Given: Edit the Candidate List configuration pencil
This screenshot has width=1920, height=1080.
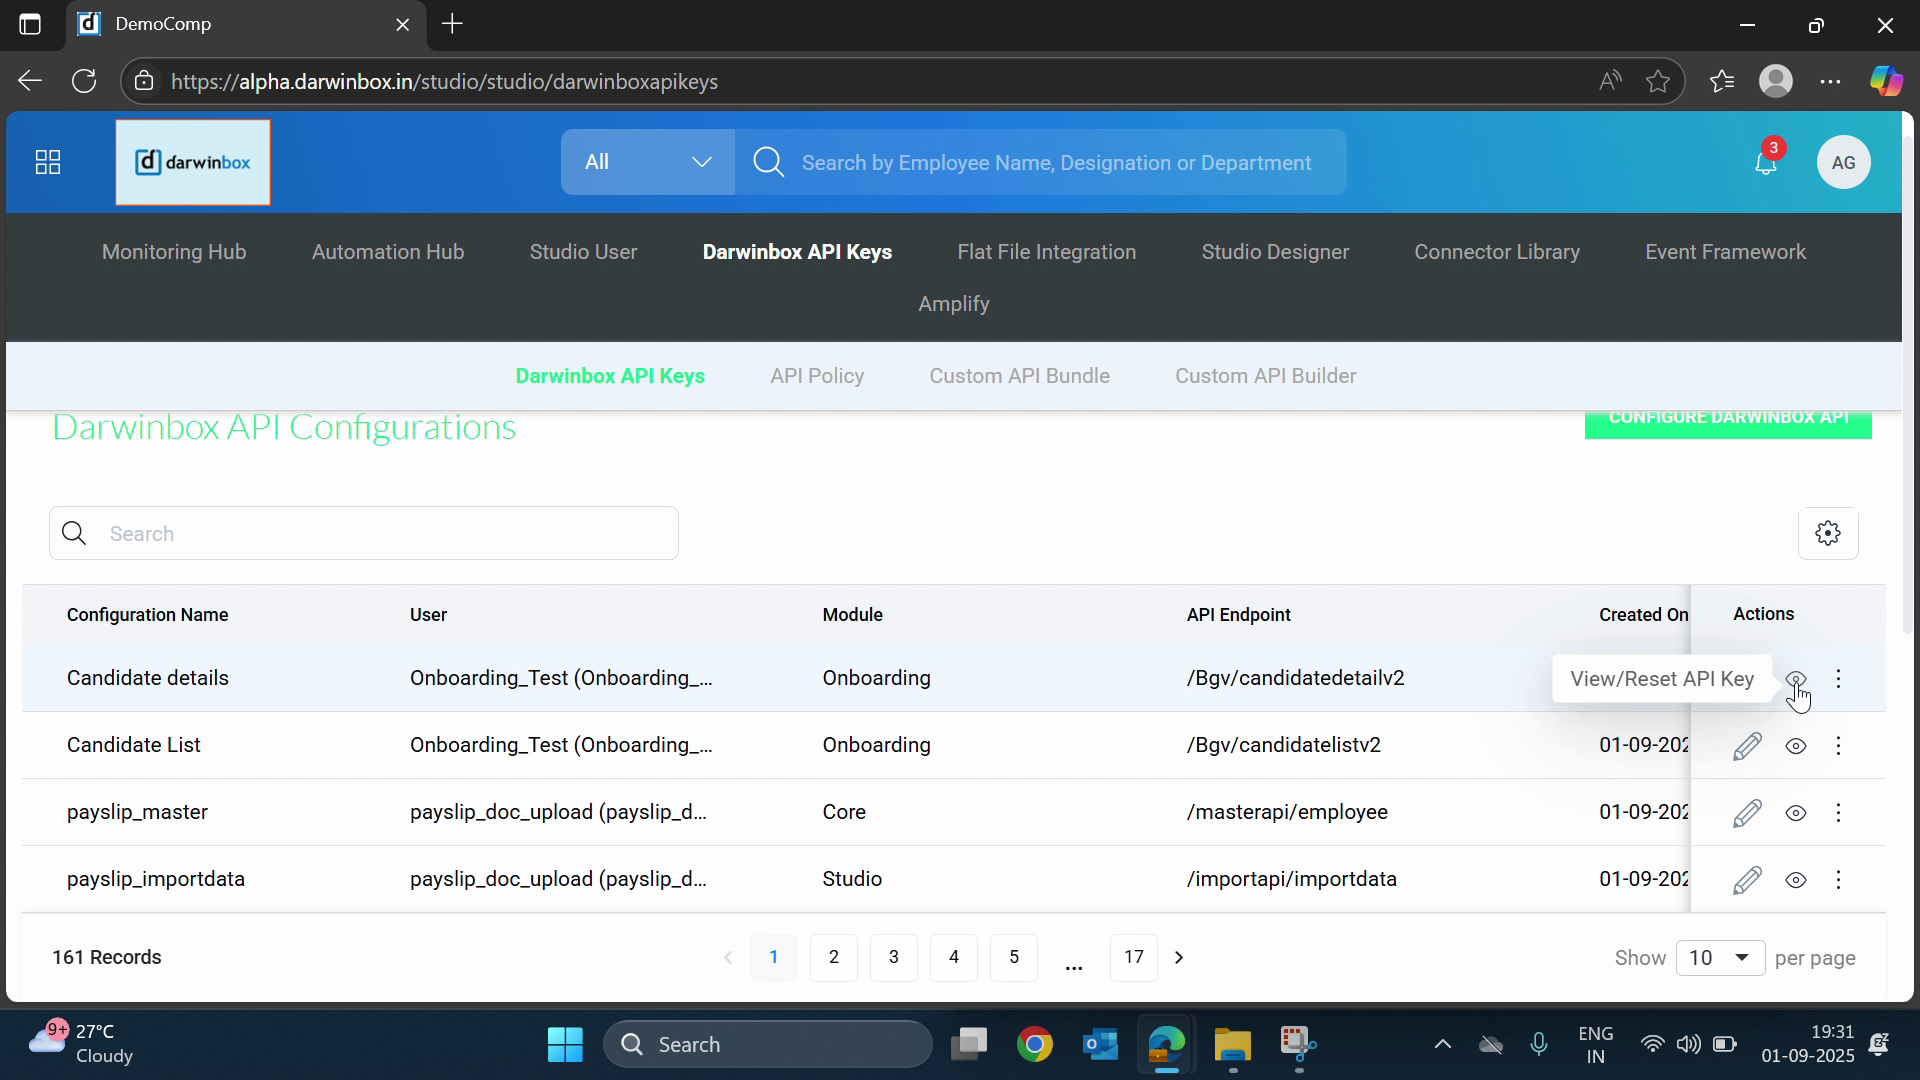Looking at the screenshot, I should tap(1747, 746).
